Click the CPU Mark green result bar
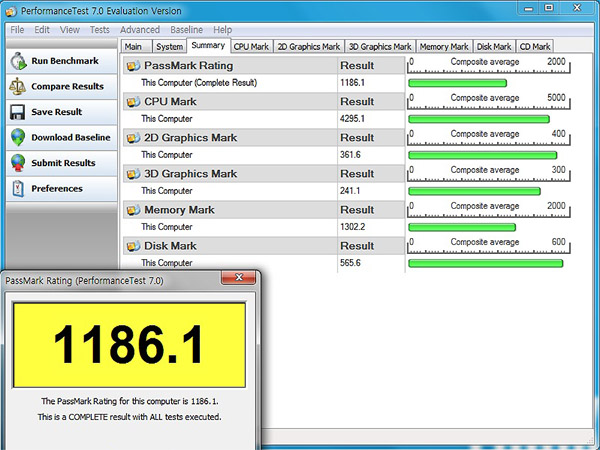Image resolution: width=600 pixels, height=450 pixels. pos(479,119)
